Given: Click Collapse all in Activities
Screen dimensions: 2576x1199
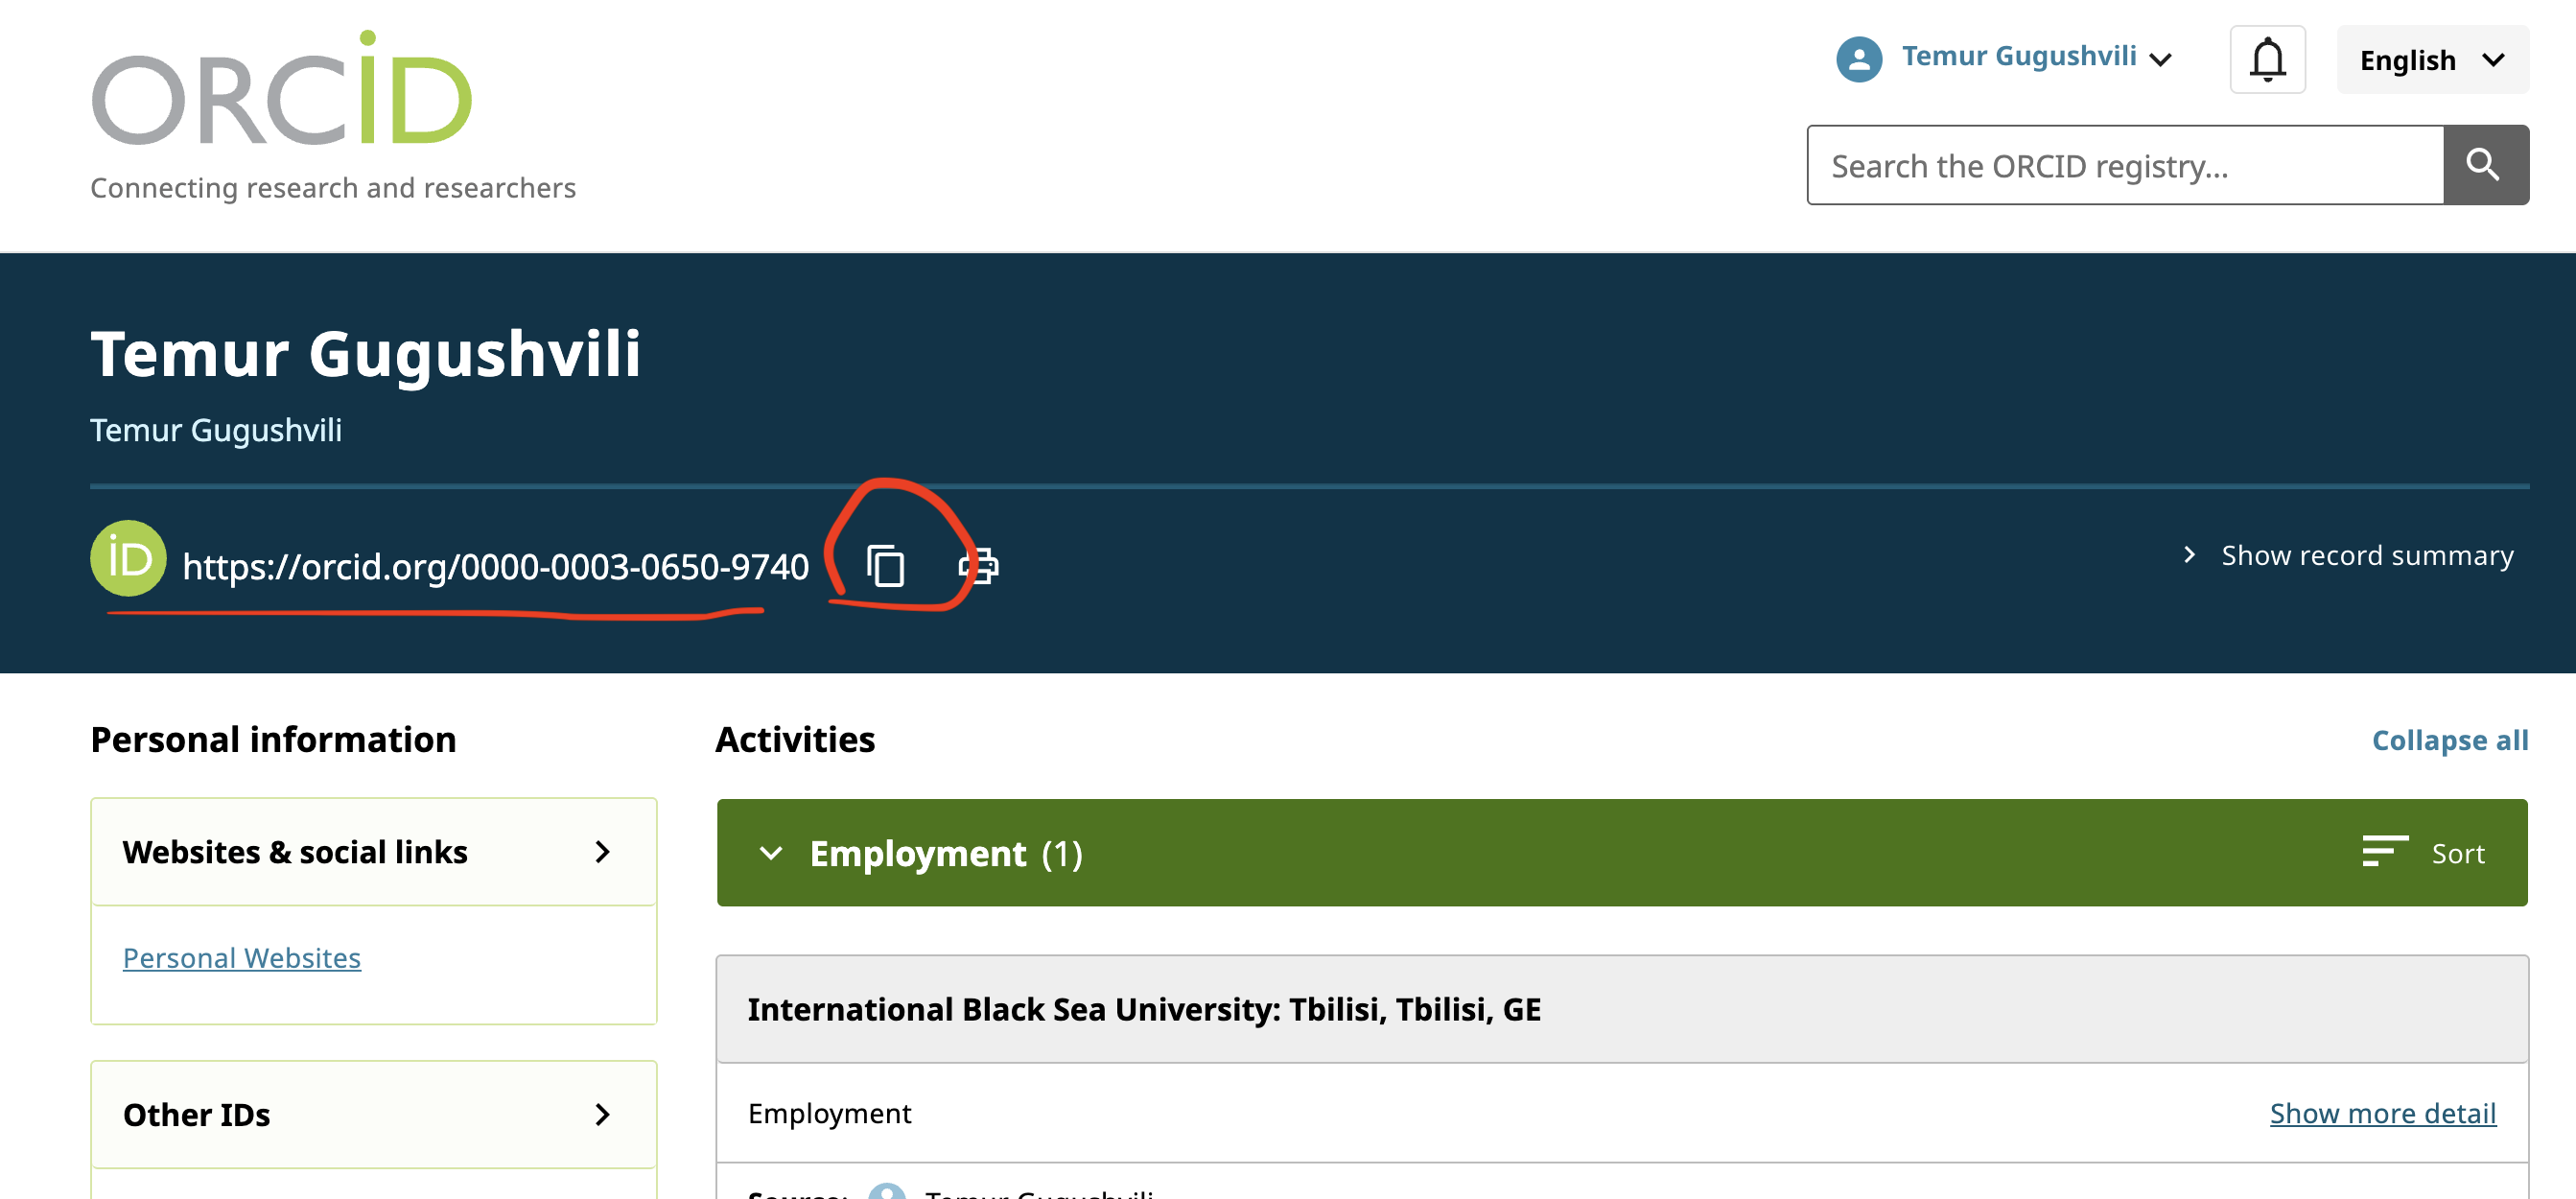Looking at the screenshot, I should coord(2449,740).
